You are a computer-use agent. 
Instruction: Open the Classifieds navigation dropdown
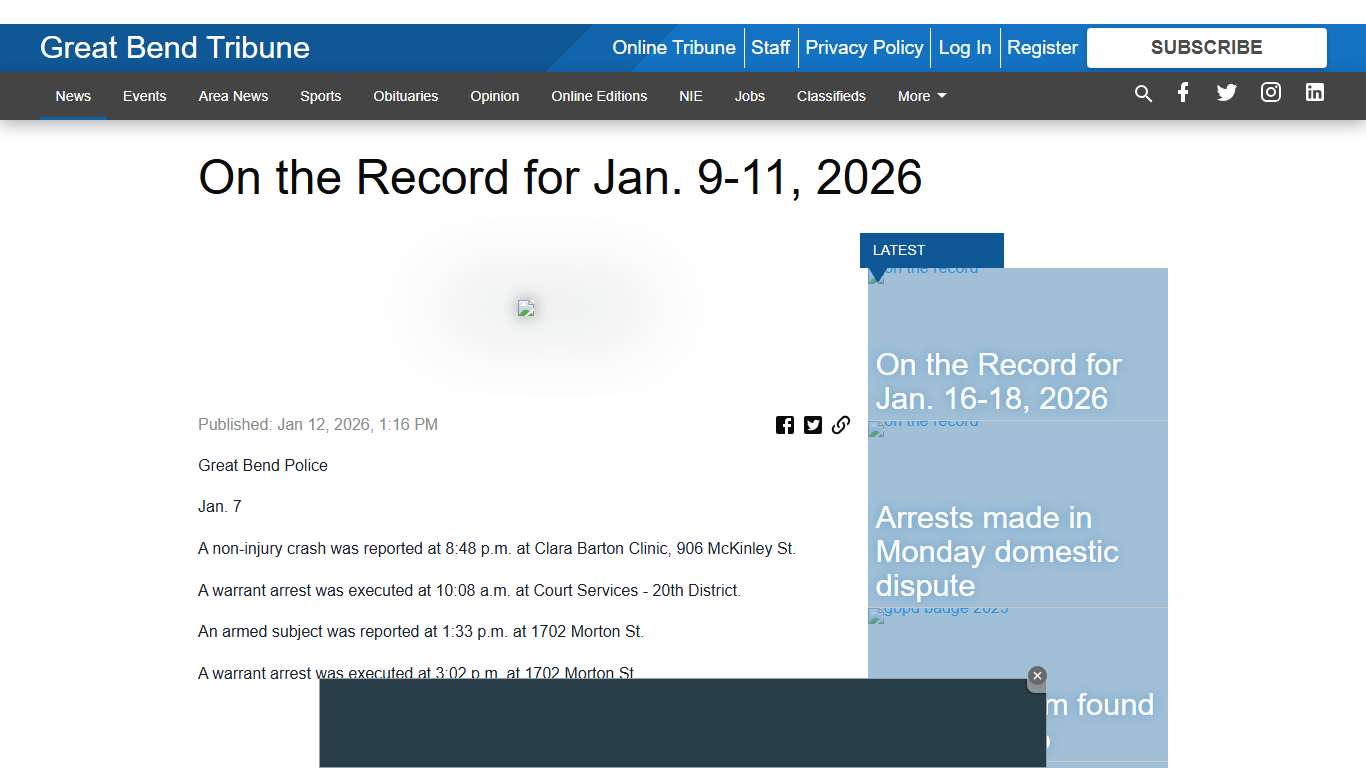(831, 96)
